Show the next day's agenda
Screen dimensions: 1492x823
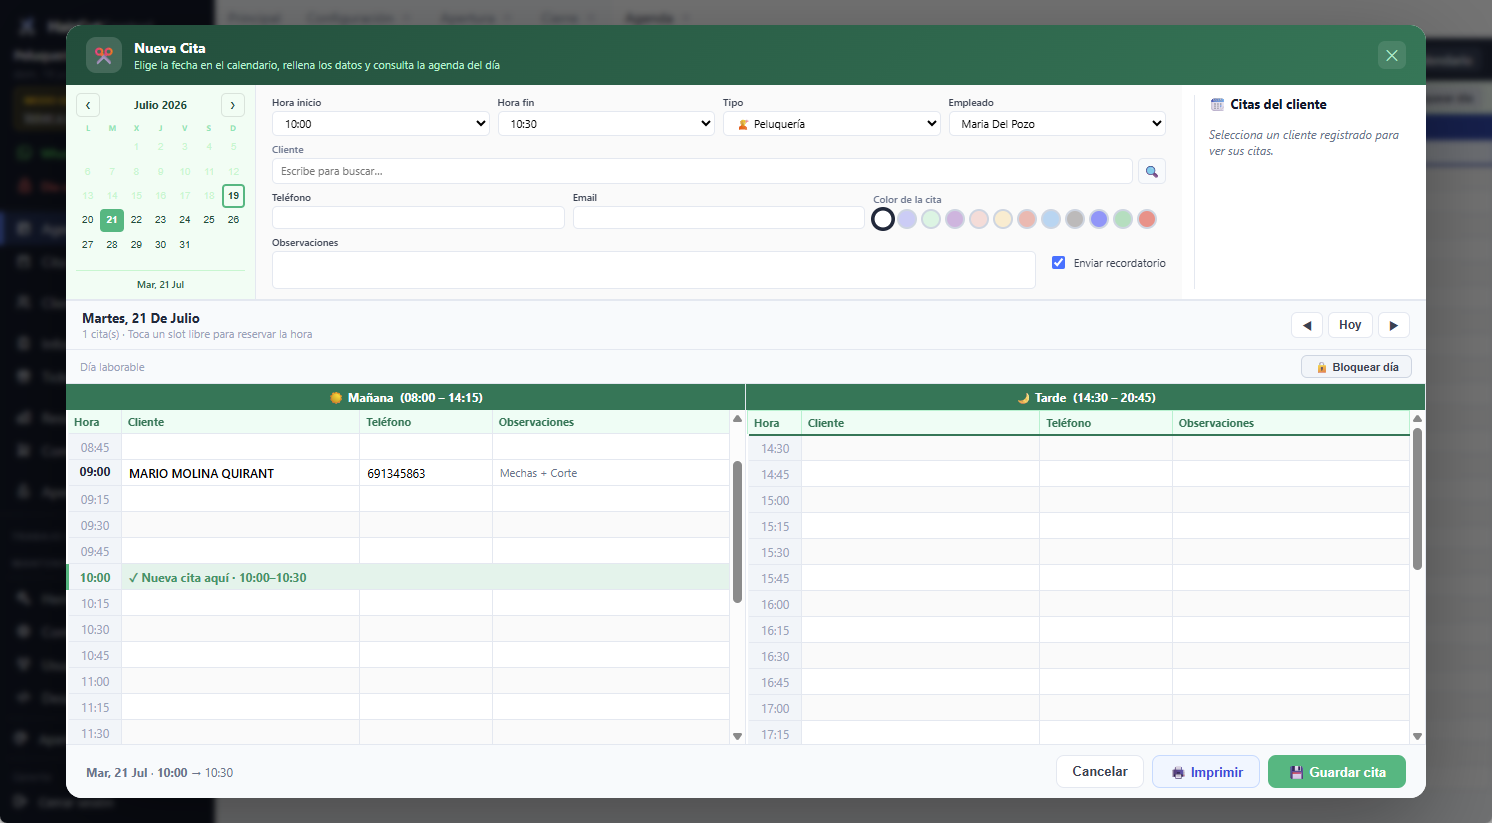pyautogui.click(x=1394, y=325)
